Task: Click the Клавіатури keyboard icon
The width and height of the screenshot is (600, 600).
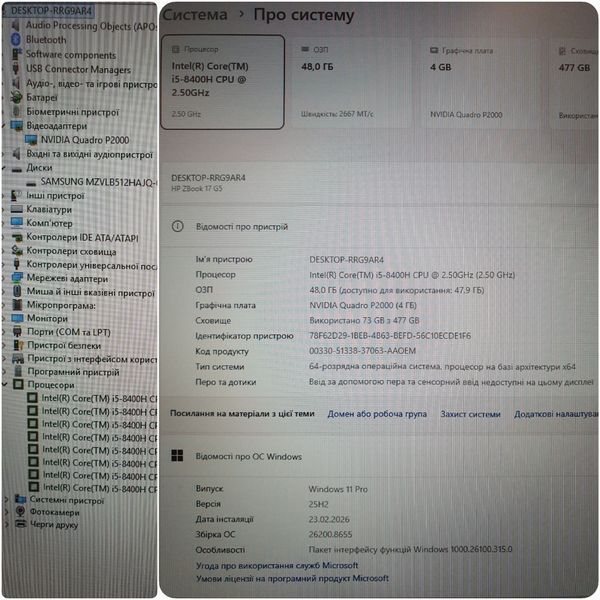Action: 17,209
